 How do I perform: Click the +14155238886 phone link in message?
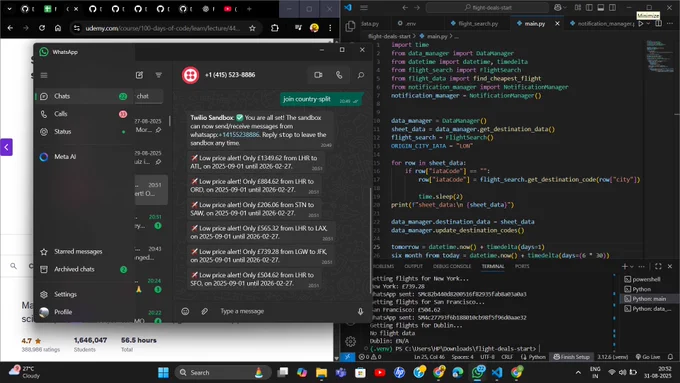click(x=239, y=135)
